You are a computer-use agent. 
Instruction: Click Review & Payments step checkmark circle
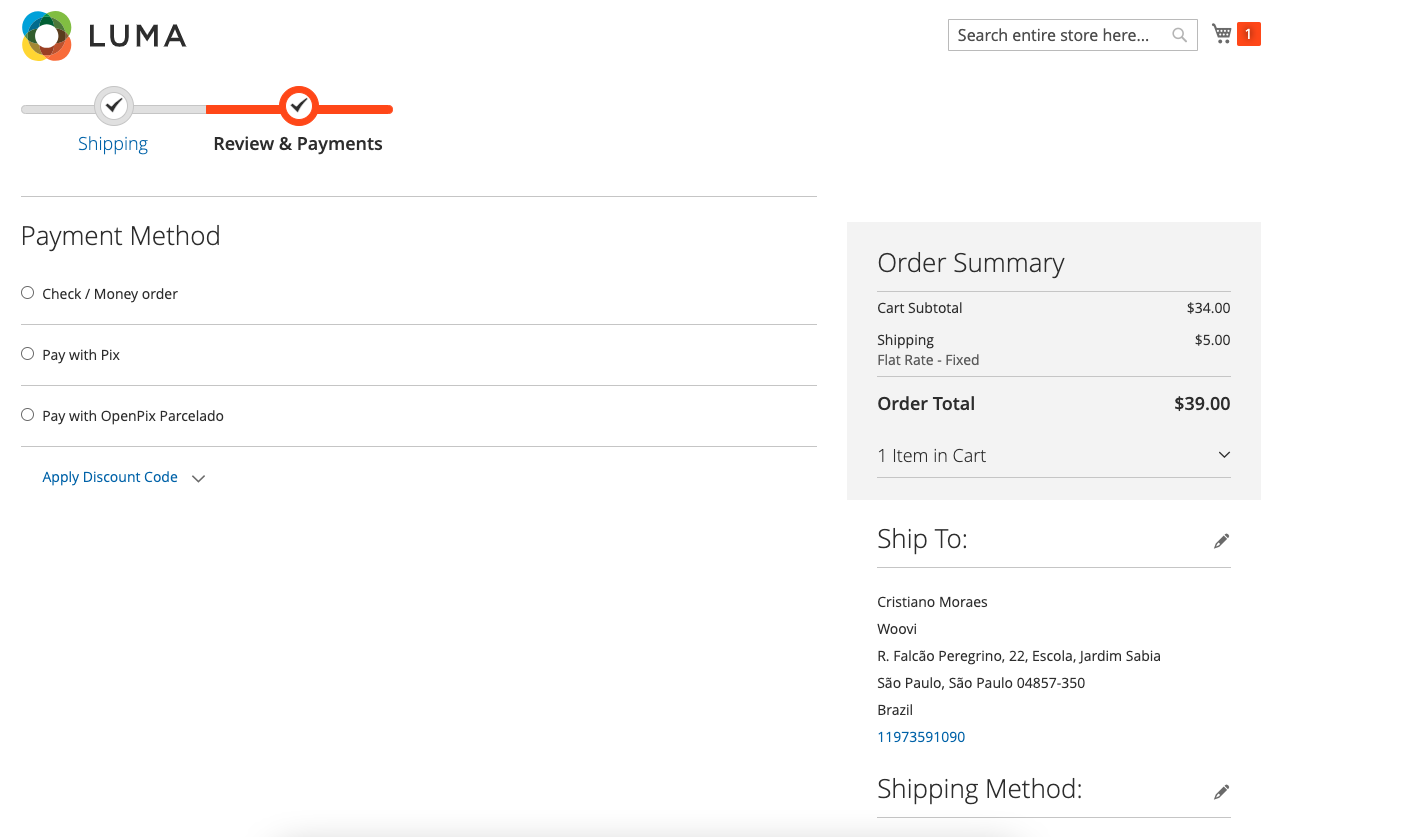tap(298, 105)
